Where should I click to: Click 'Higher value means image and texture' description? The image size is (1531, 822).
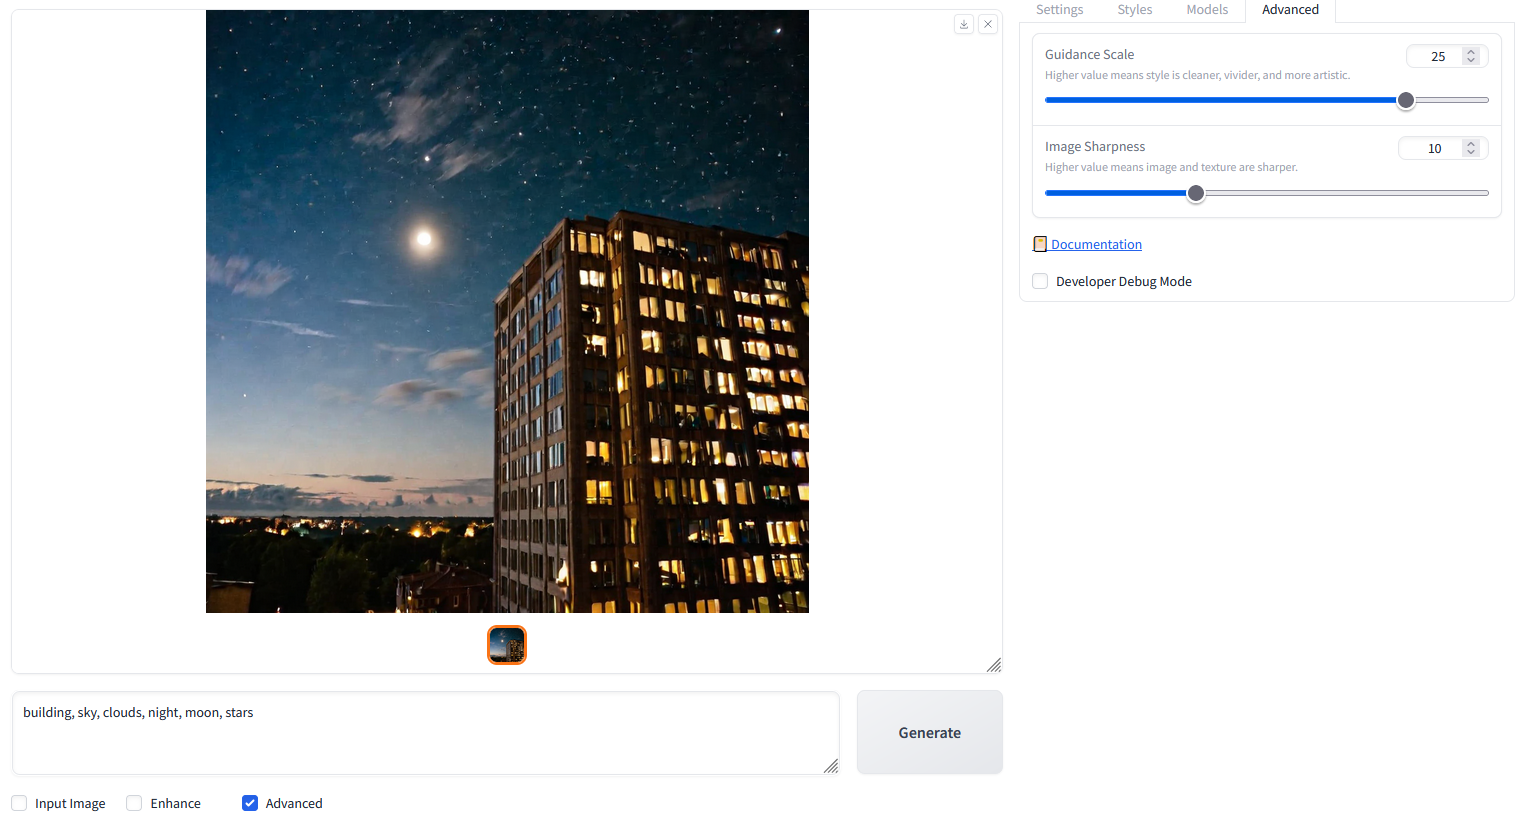pyautogui.click(x=1171, y=167)
